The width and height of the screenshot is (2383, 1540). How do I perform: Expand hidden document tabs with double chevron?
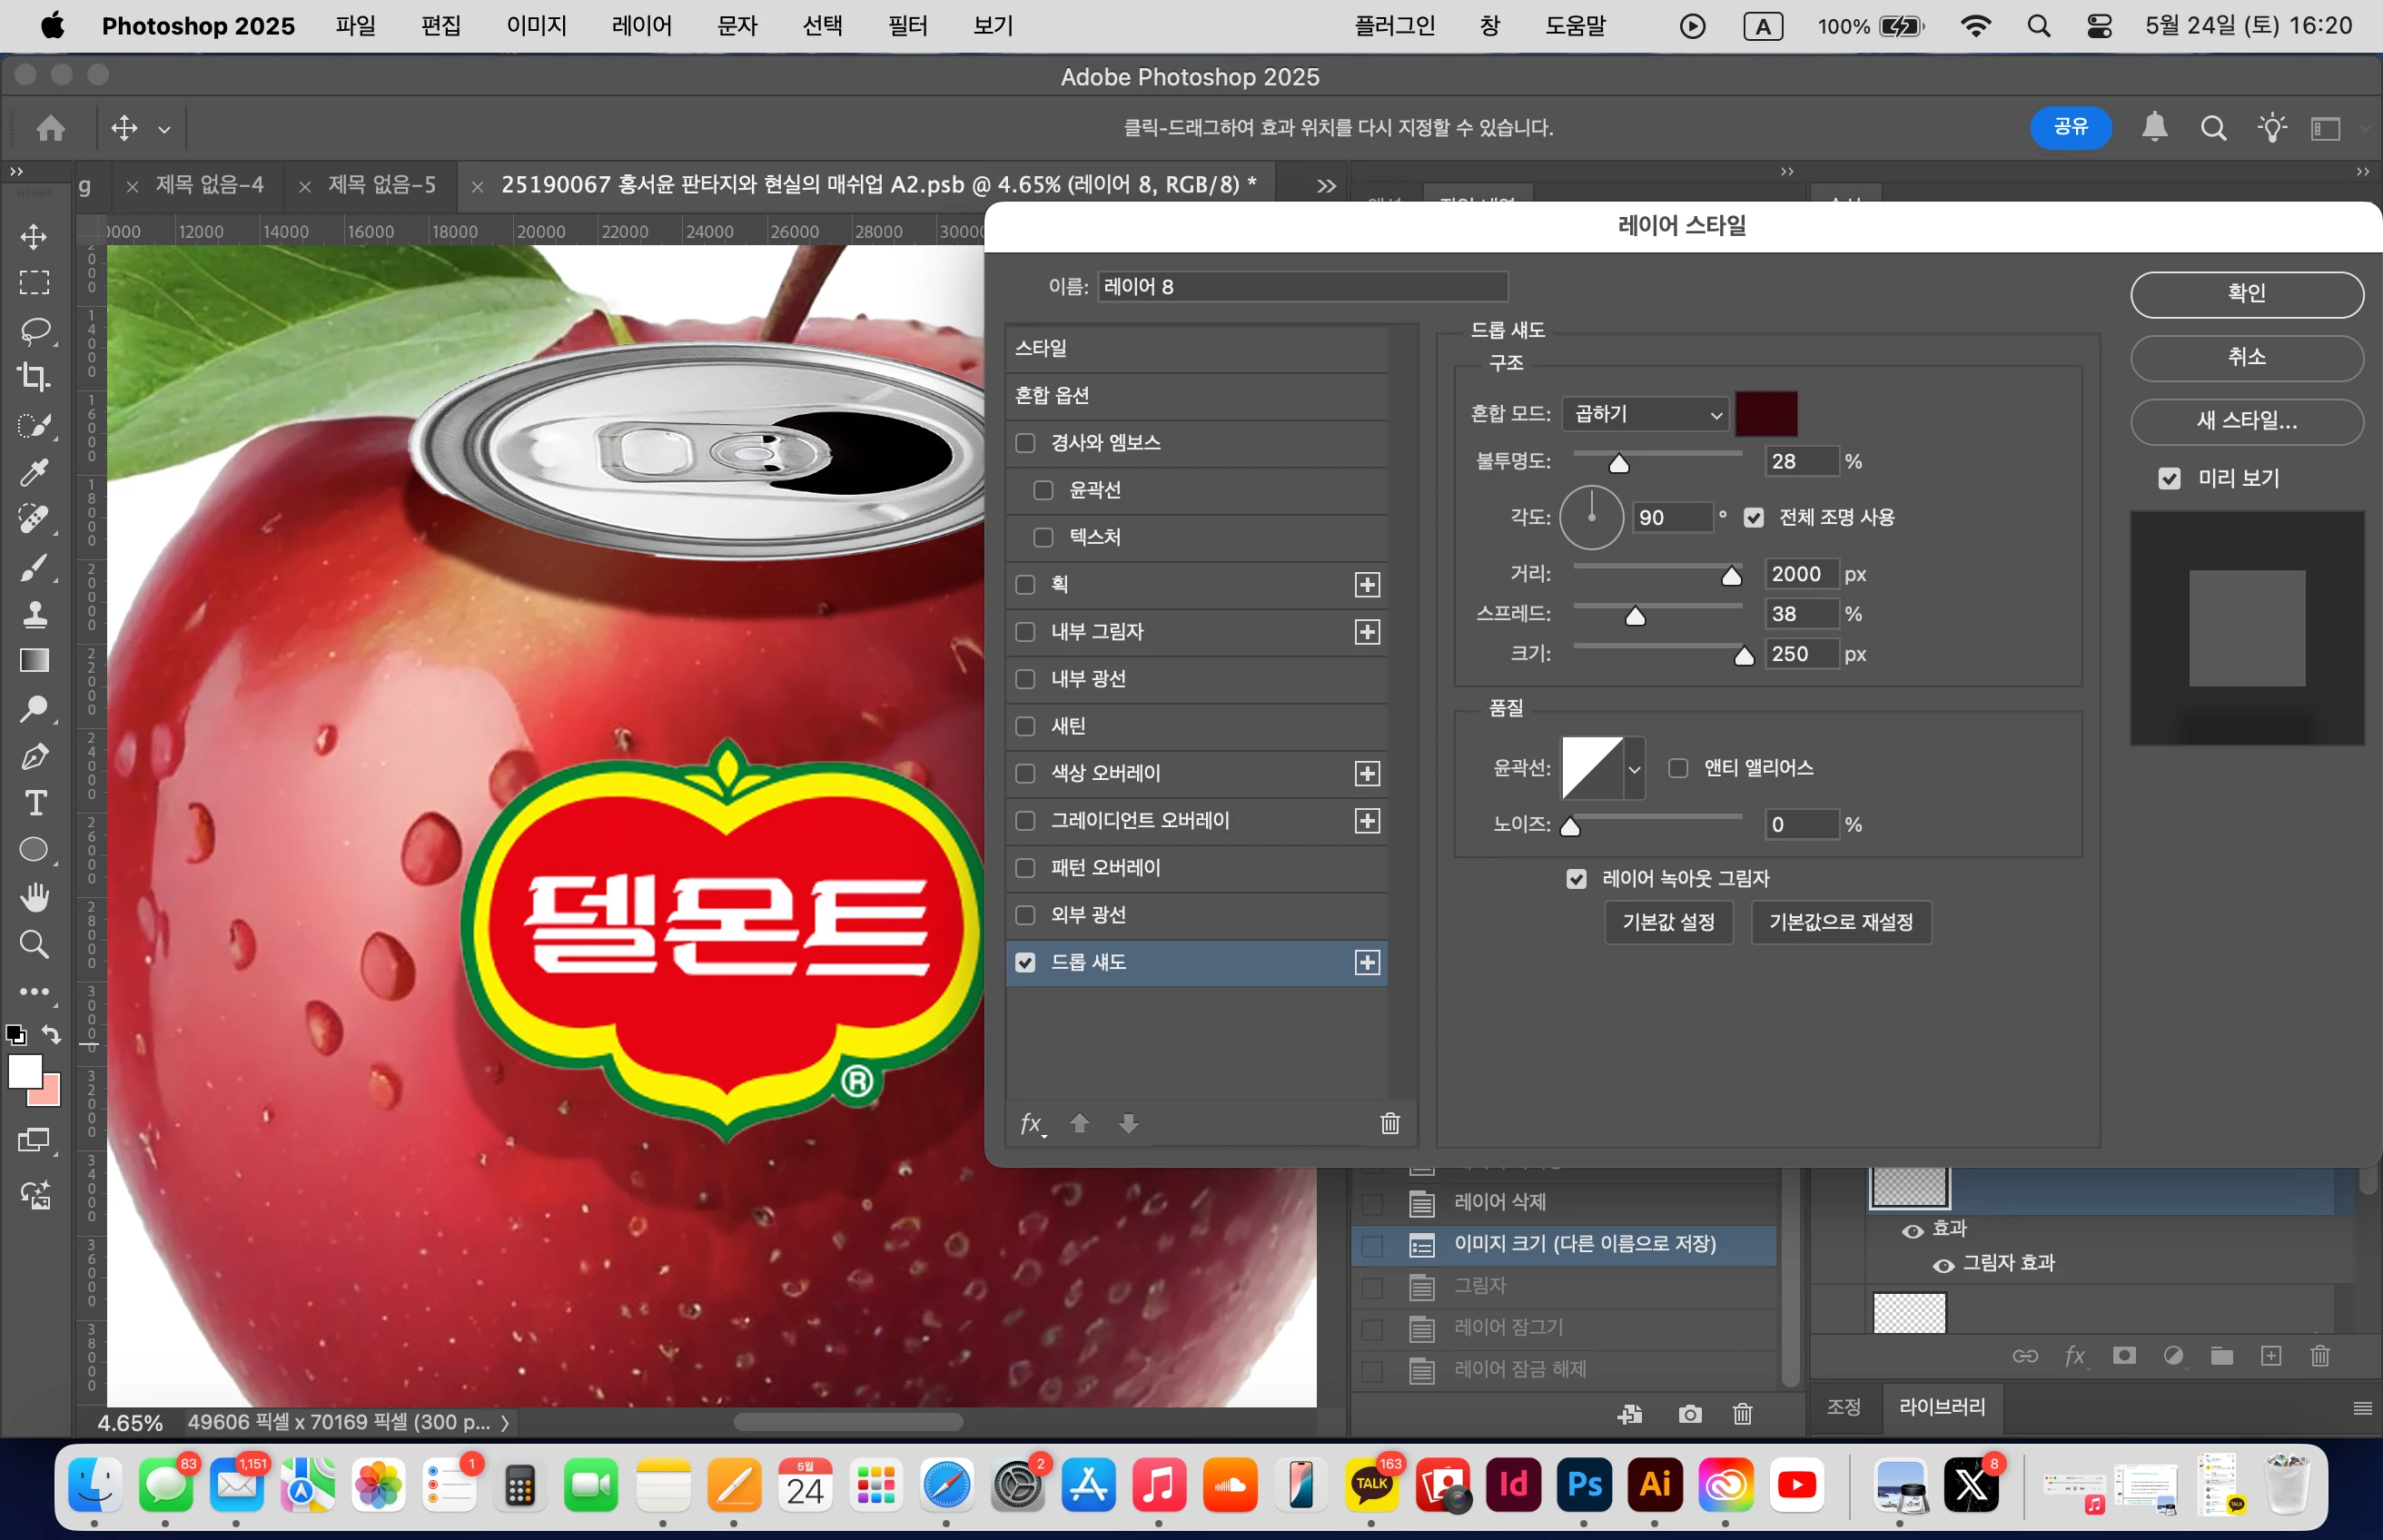point(1326,186)
